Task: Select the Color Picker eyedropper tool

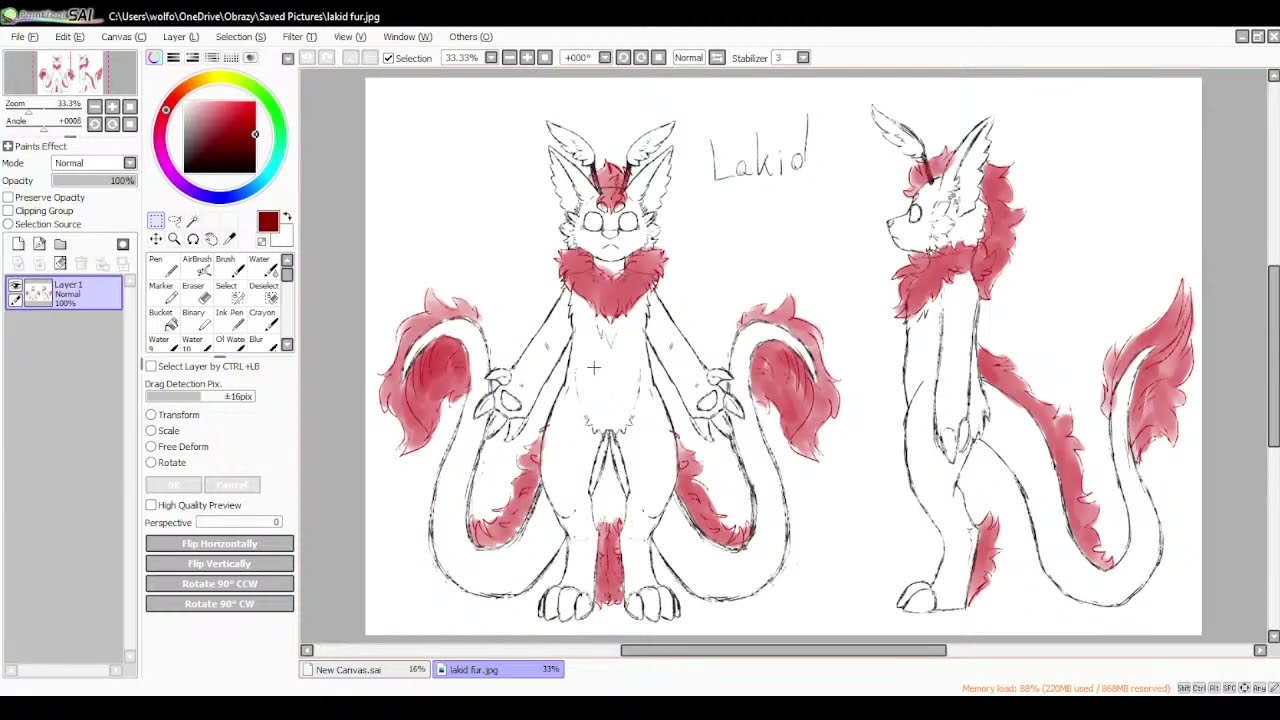Action: [230, 239]
